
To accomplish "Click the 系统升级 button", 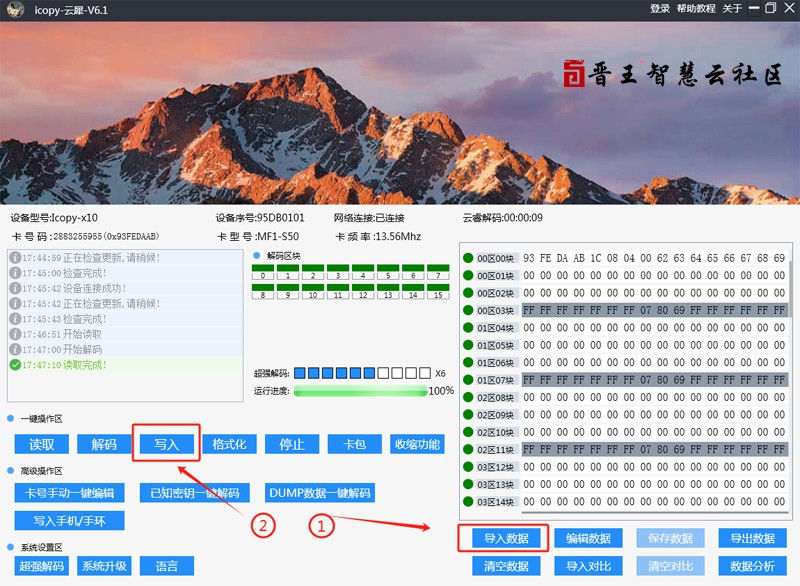I will (104, 566).
